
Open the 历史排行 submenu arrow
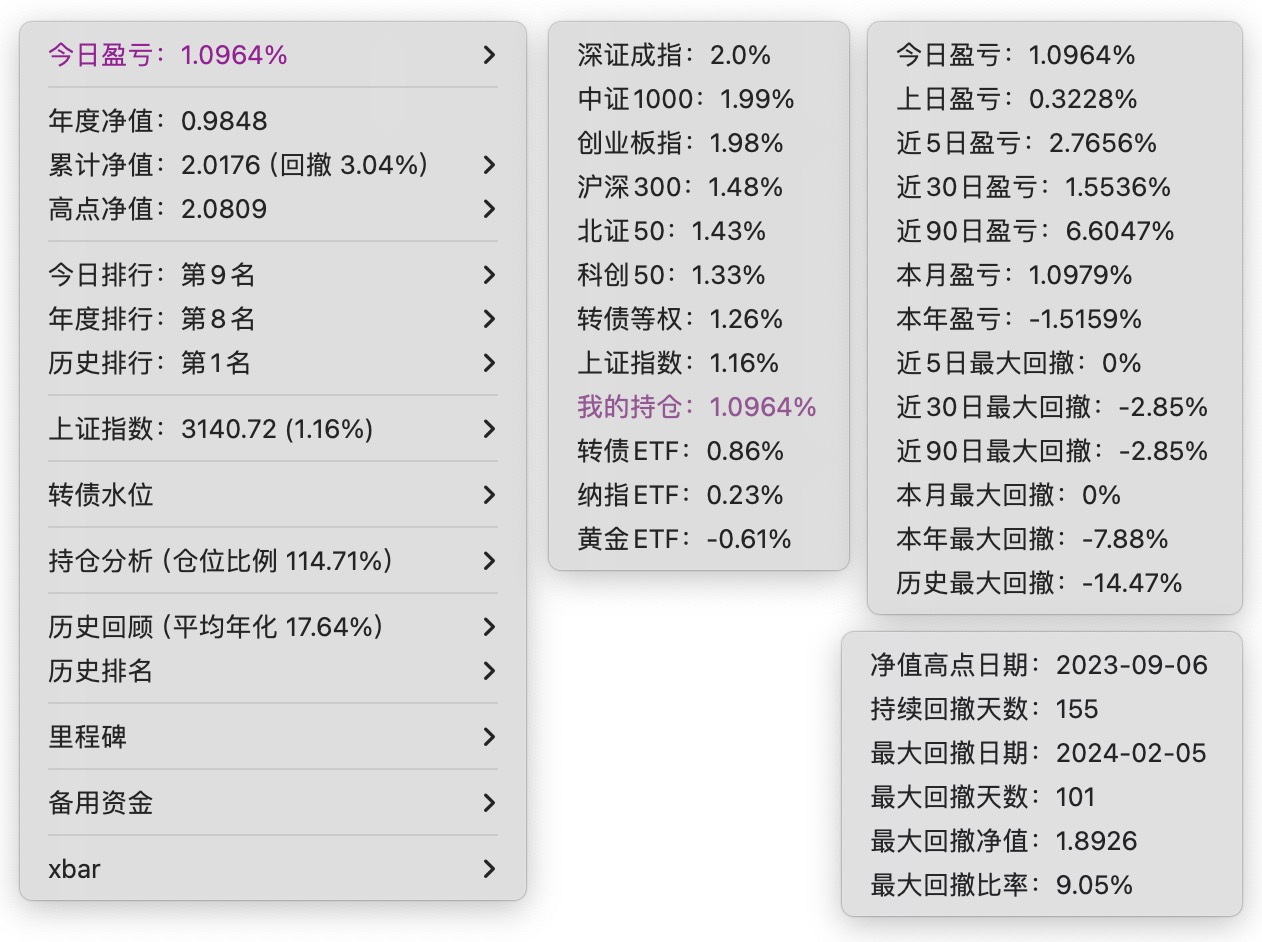pos(489,363)
